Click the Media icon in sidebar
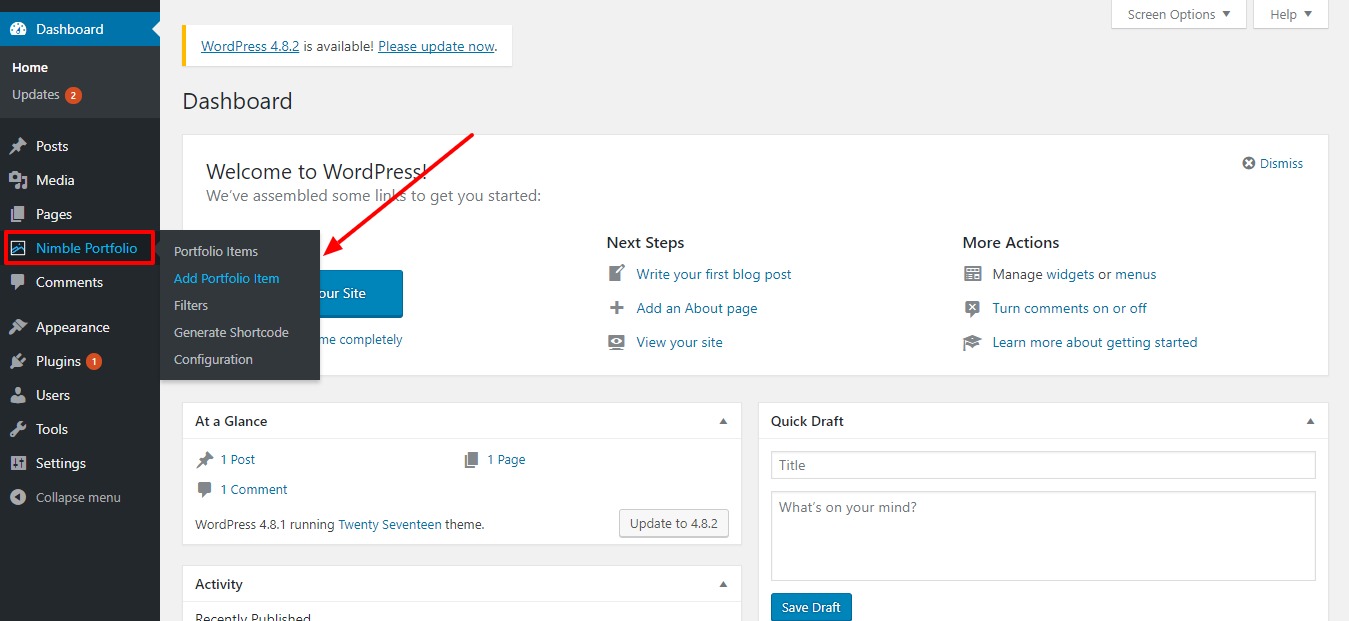Screen dimensions: 1349x621 click(18, 180)
